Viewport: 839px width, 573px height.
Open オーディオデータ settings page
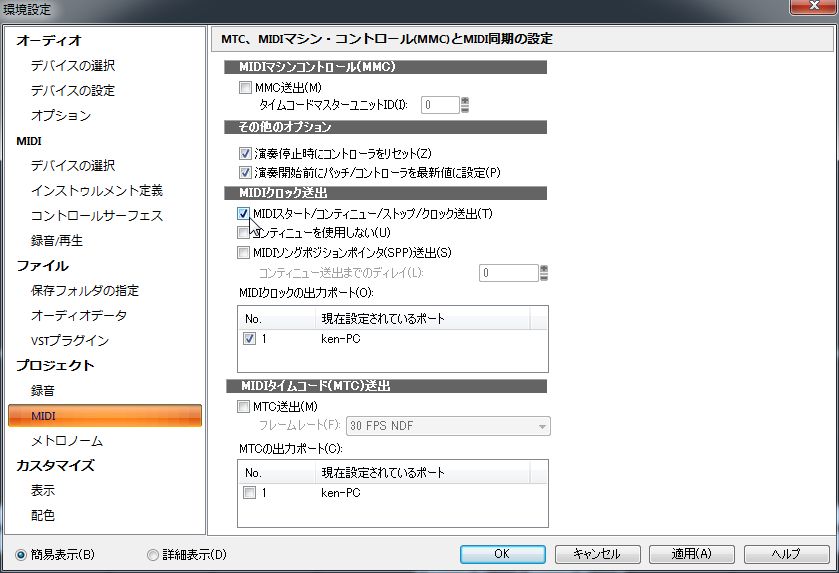[79, 316]
